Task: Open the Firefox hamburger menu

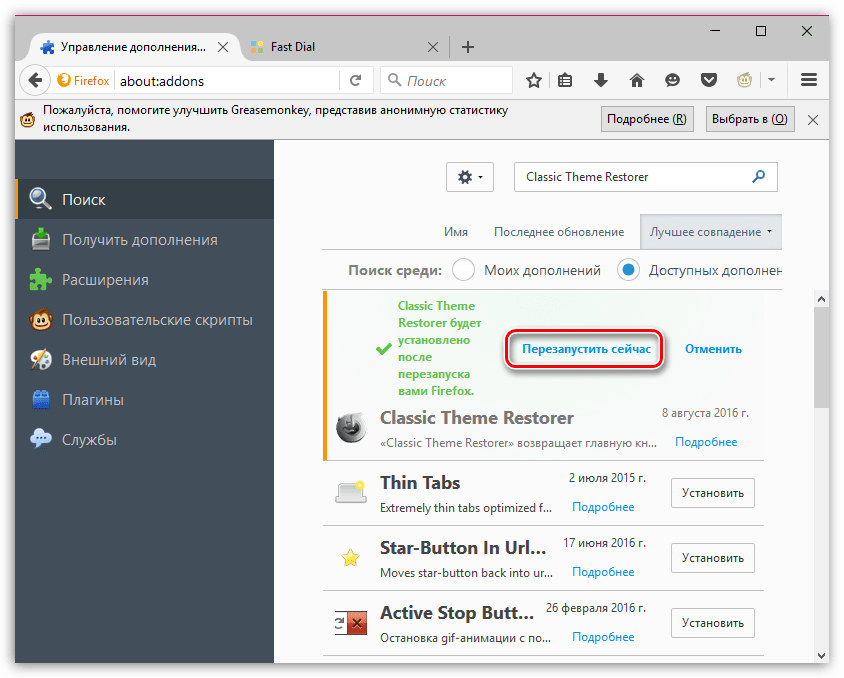Action: pos(809,80)
